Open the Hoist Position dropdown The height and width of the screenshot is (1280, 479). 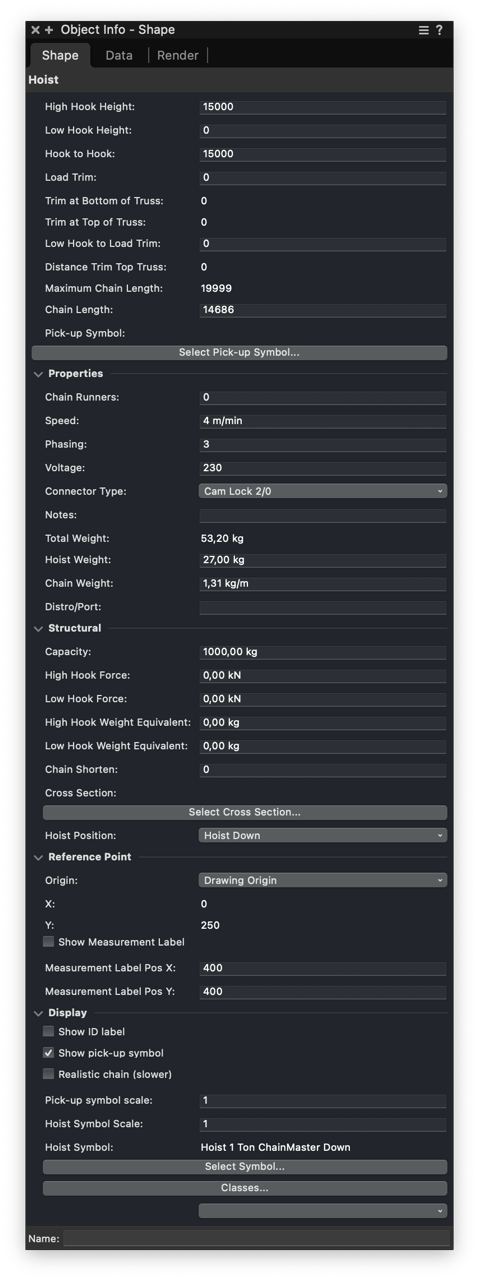[323, 835]
